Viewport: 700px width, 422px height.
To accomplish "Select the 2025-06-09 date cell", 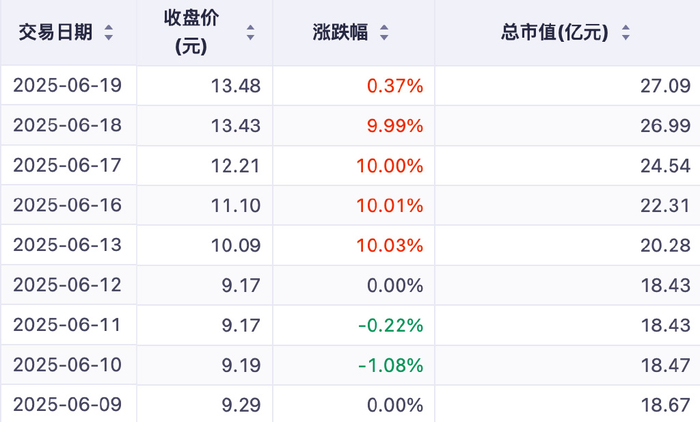I will [68, 405].
